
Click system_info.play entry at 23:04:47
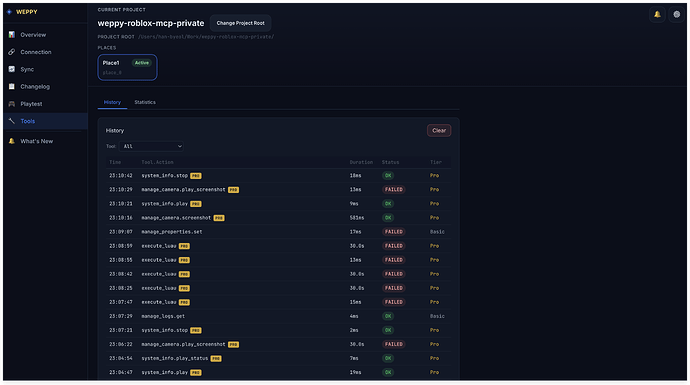165,373
